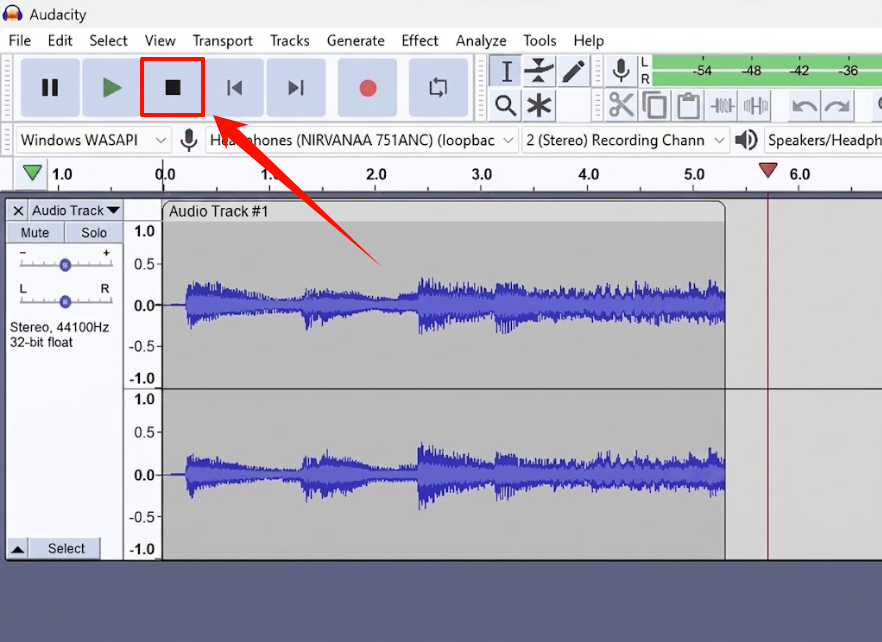Click the speaker icon beside playback device
This screenshot has width=882, height=642.
(x=746, y=140)
